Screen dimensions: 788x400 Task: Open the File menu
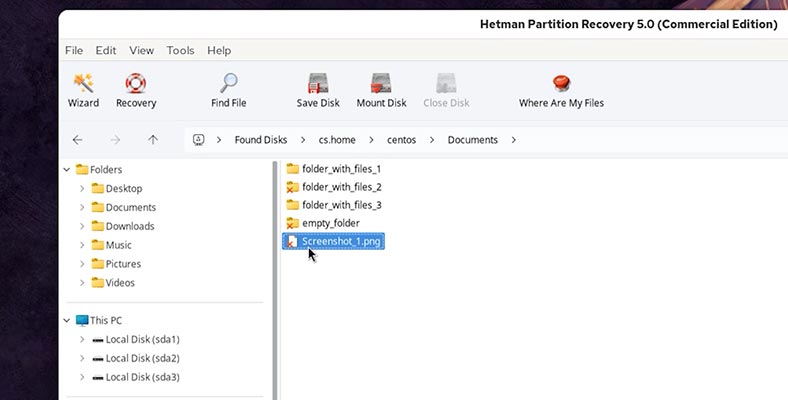coord(74,50)
